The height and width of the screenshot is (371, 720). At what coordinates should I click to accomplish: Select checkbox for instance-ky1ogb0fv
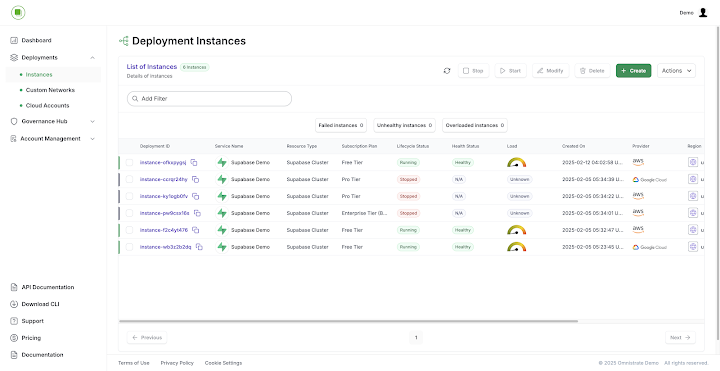129,197
